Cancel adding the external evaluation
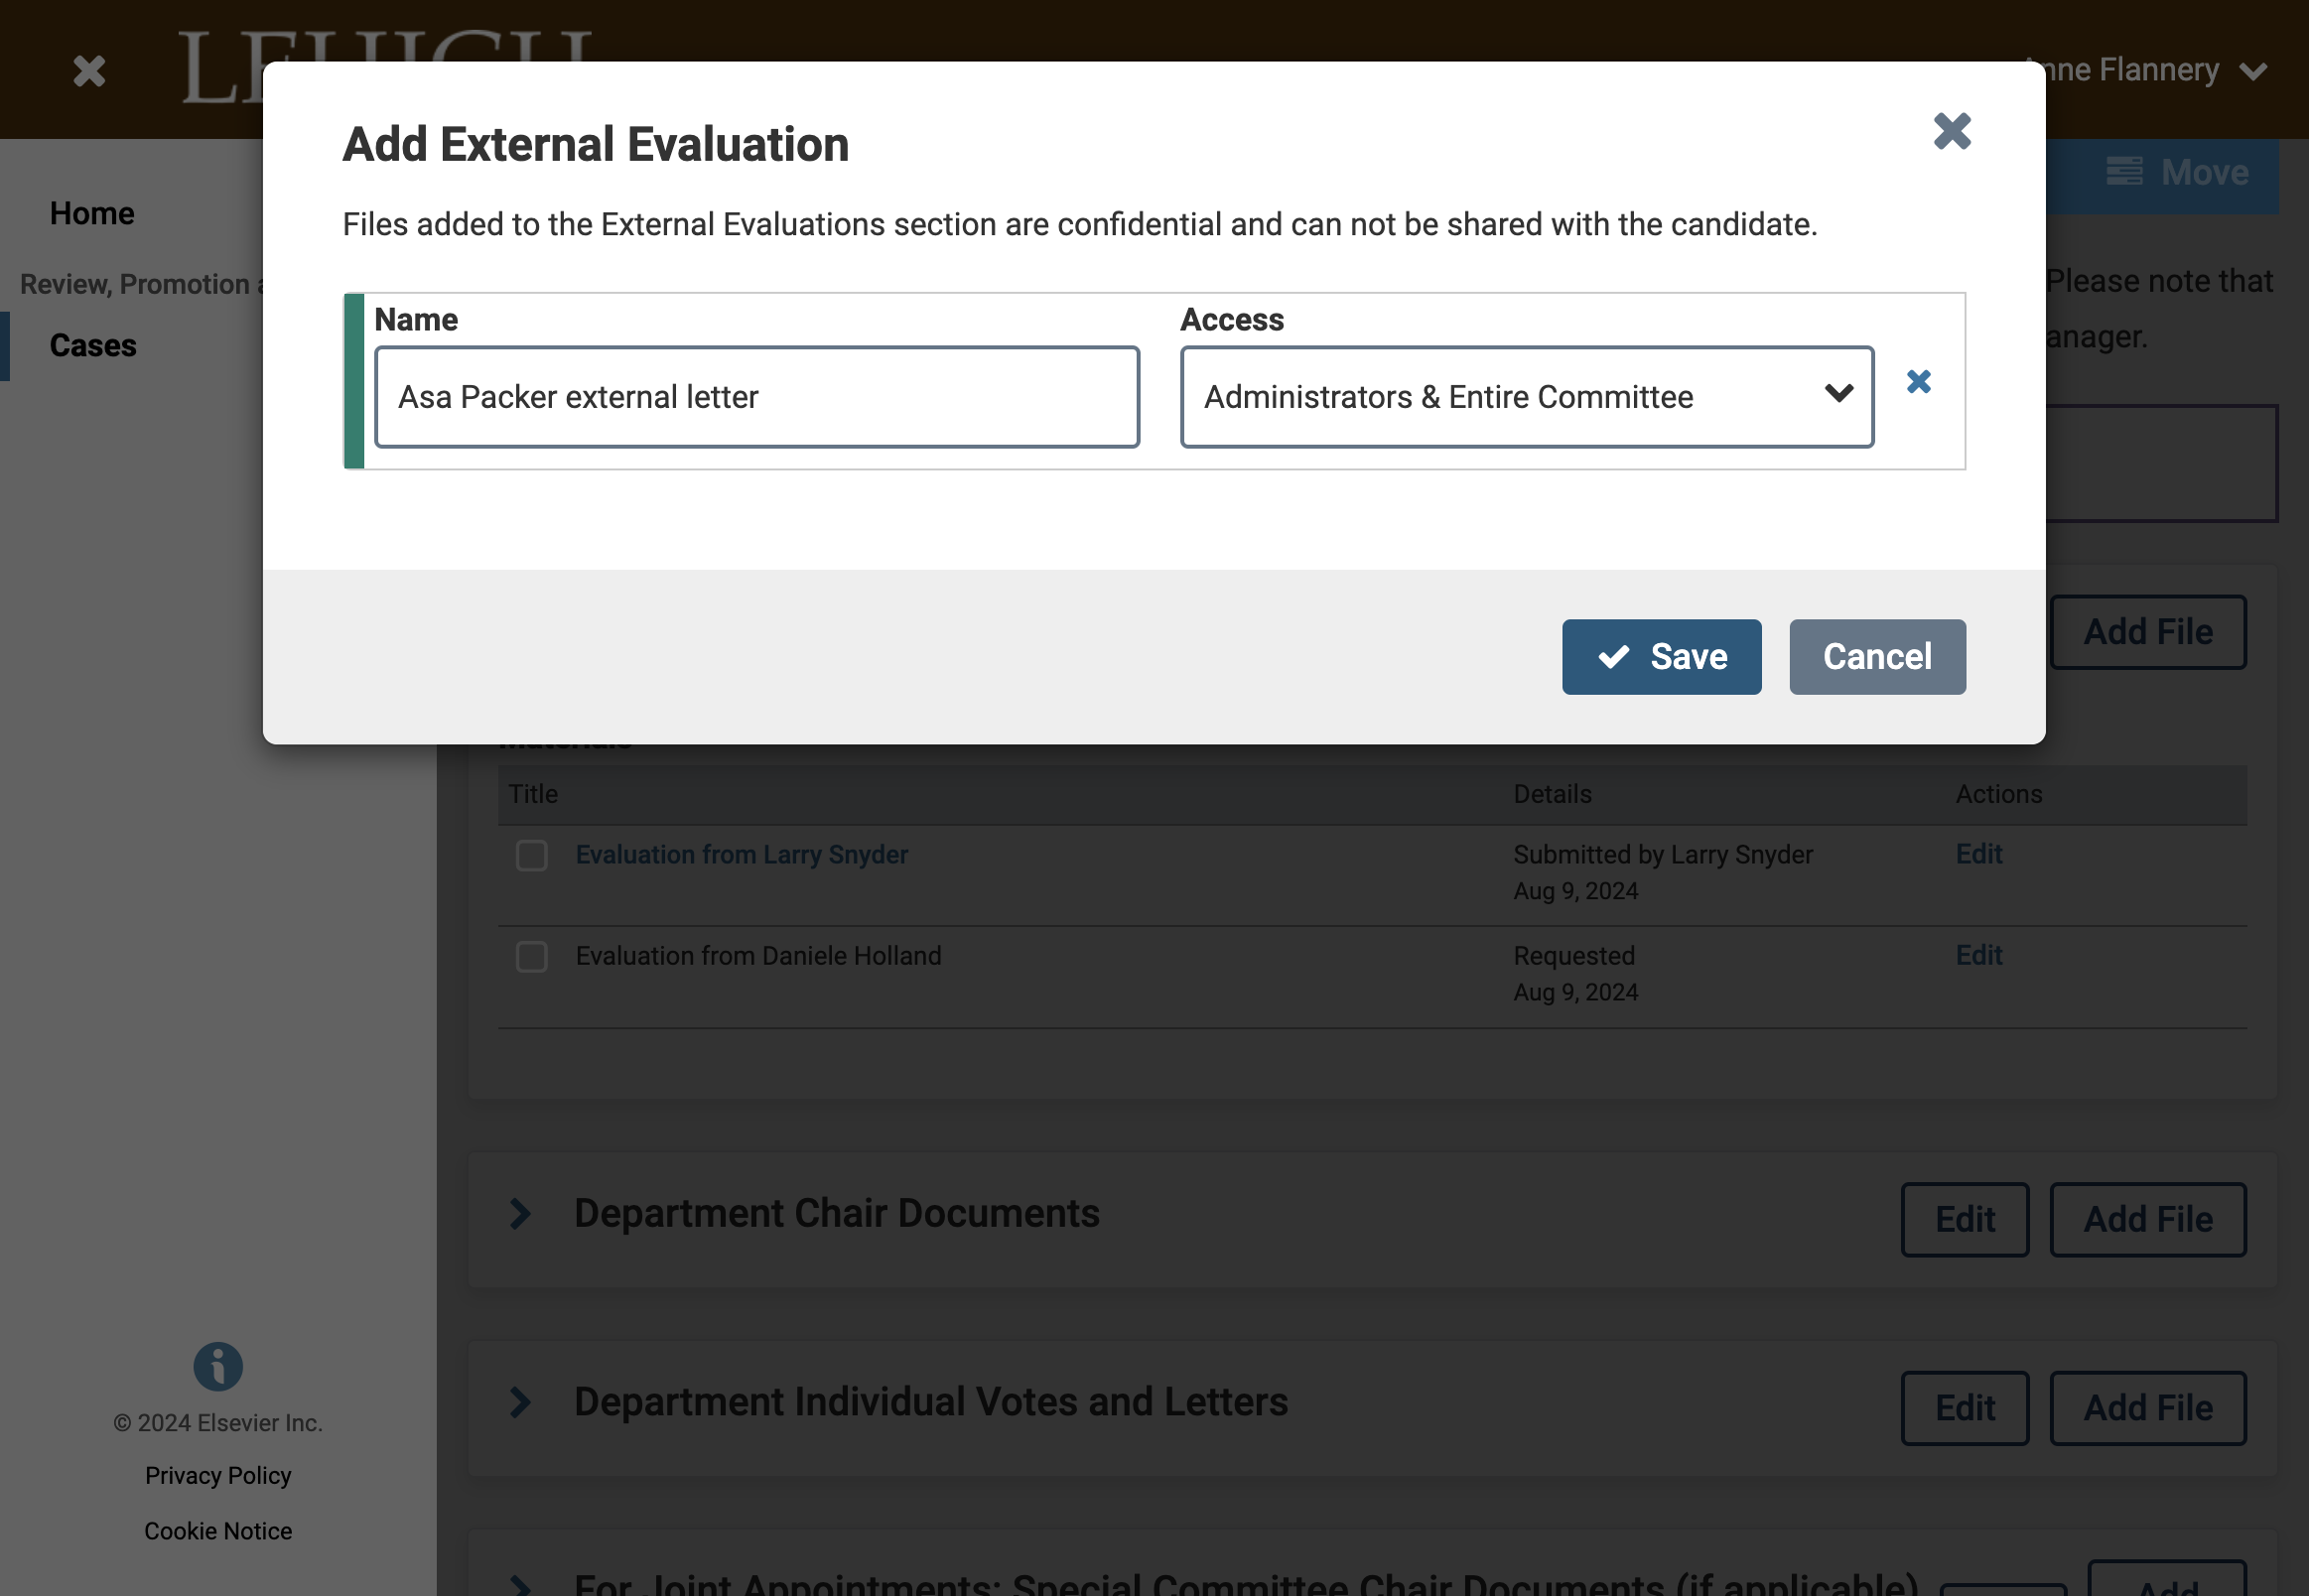Image resolution: width=2309 pixels, height=1596 pixels. tap(1877, 657)
